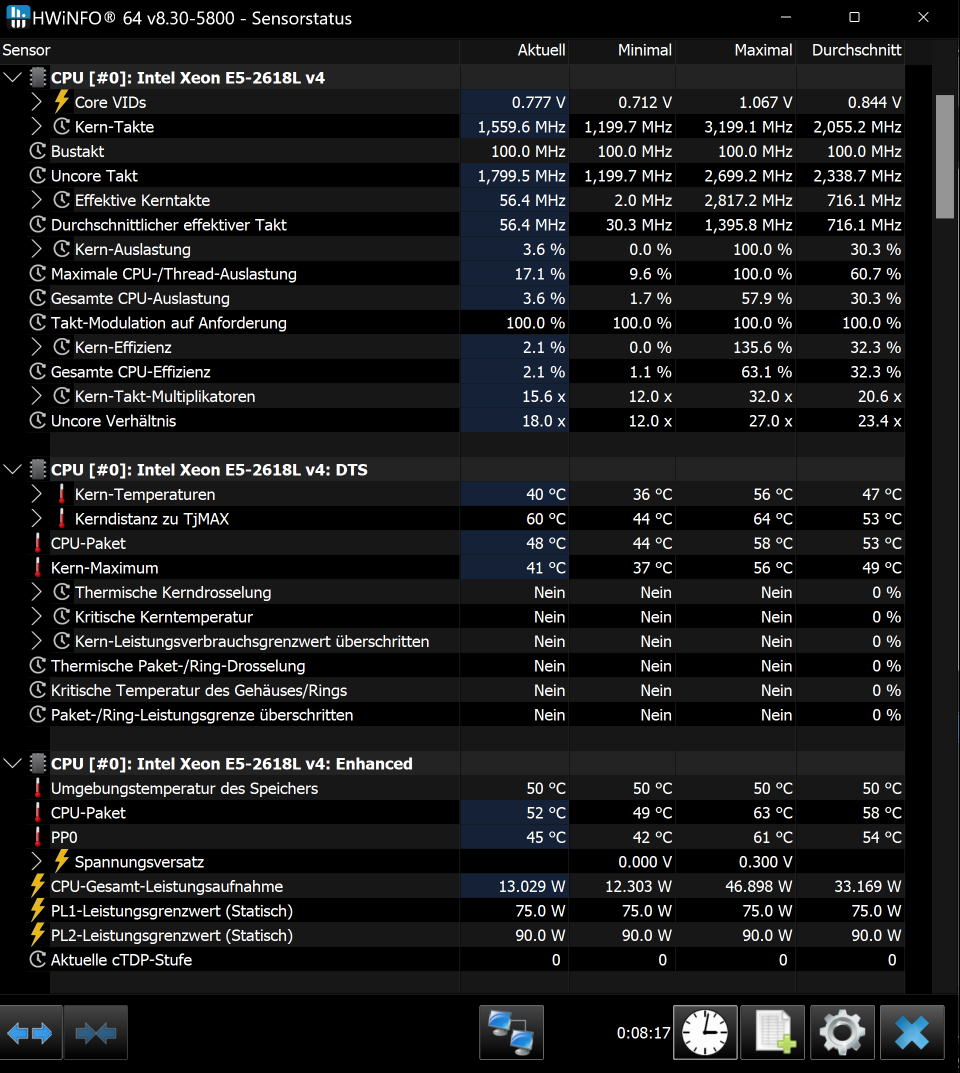
Task: Click the lightning icon next to Core VIDs
Action: click(x=62, y=101)
